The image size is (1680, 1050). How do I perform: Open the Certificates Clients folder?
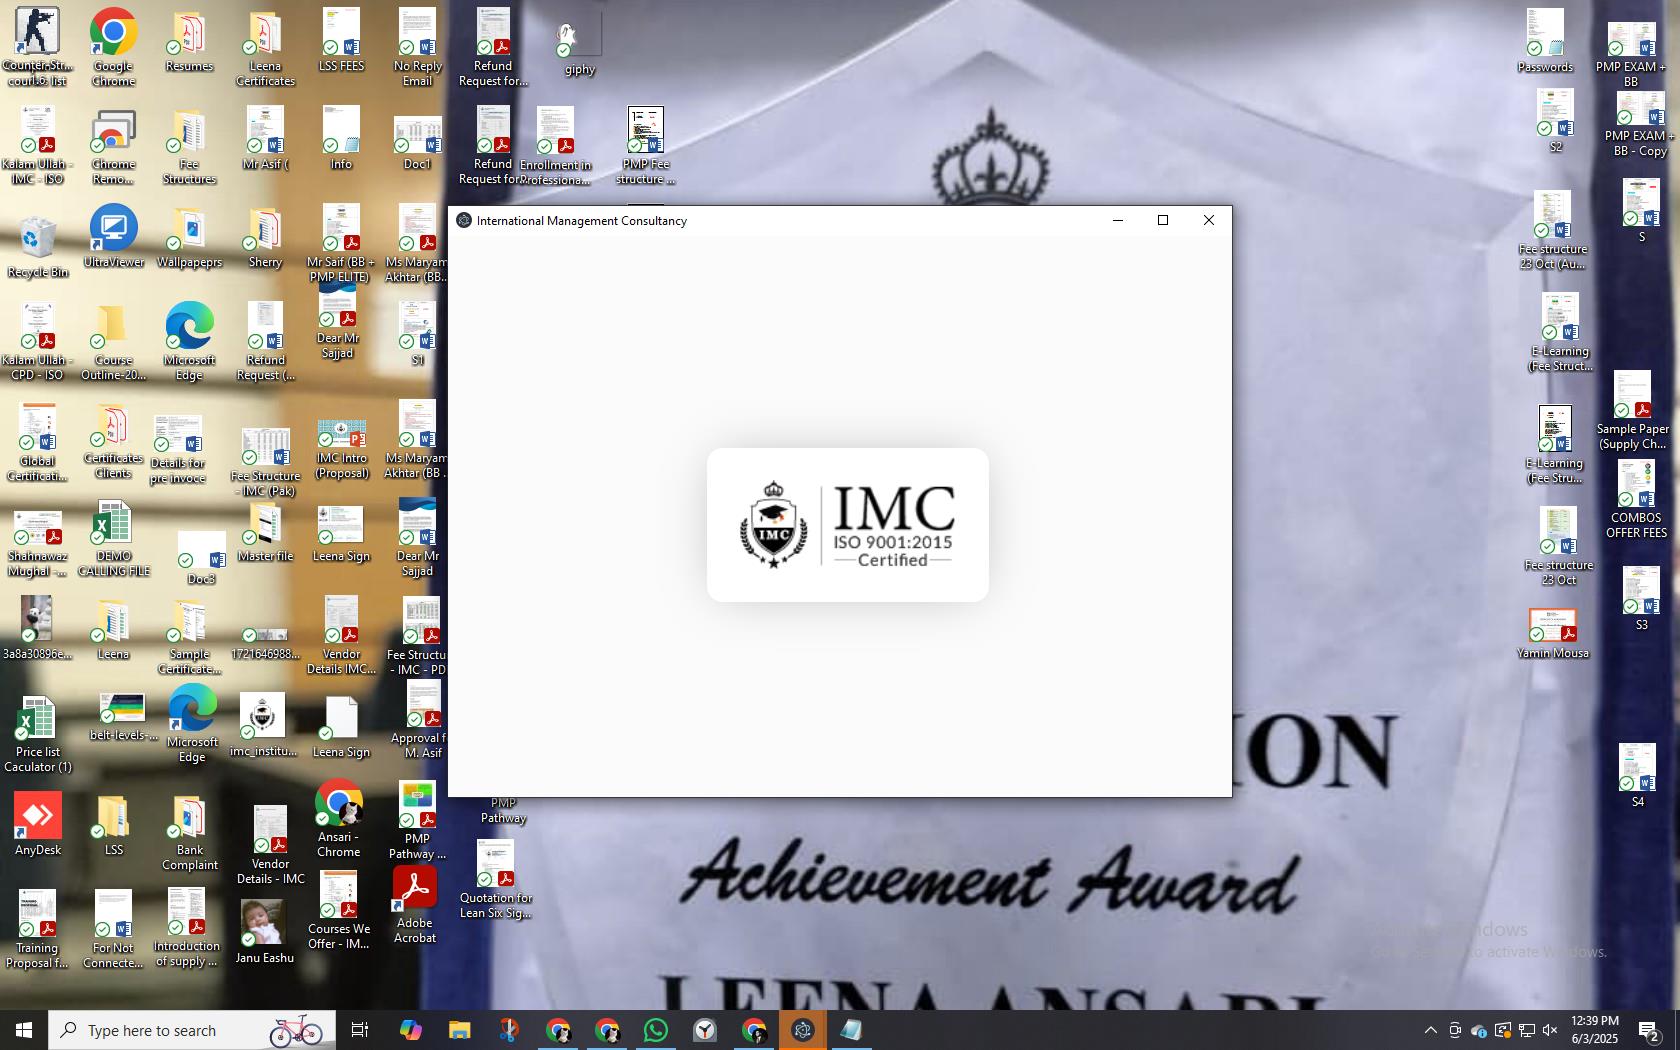point(113,442)
